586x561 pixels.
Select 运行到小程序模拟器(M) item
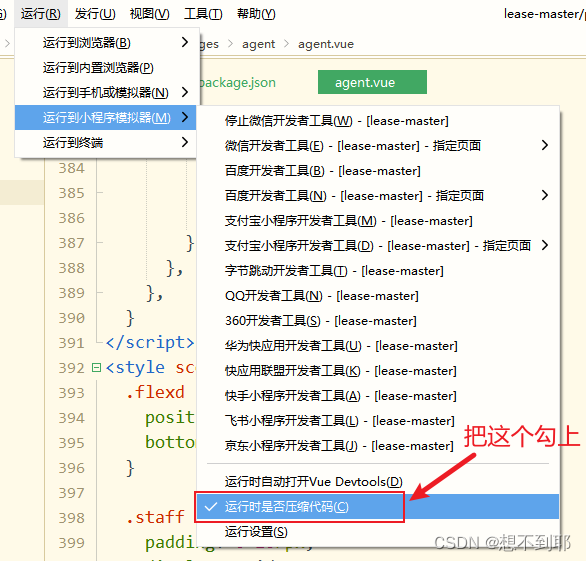(x=105, y=117)
